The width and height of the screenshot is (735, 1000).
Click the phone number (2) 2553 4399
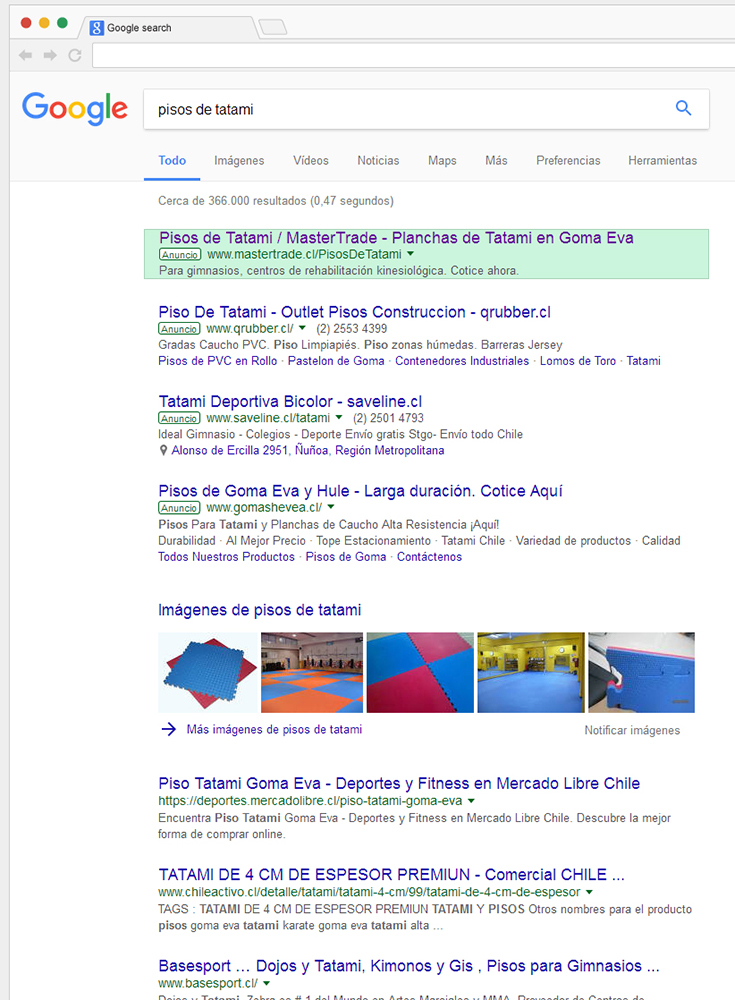pyautogui.click(x=352, y=329)
